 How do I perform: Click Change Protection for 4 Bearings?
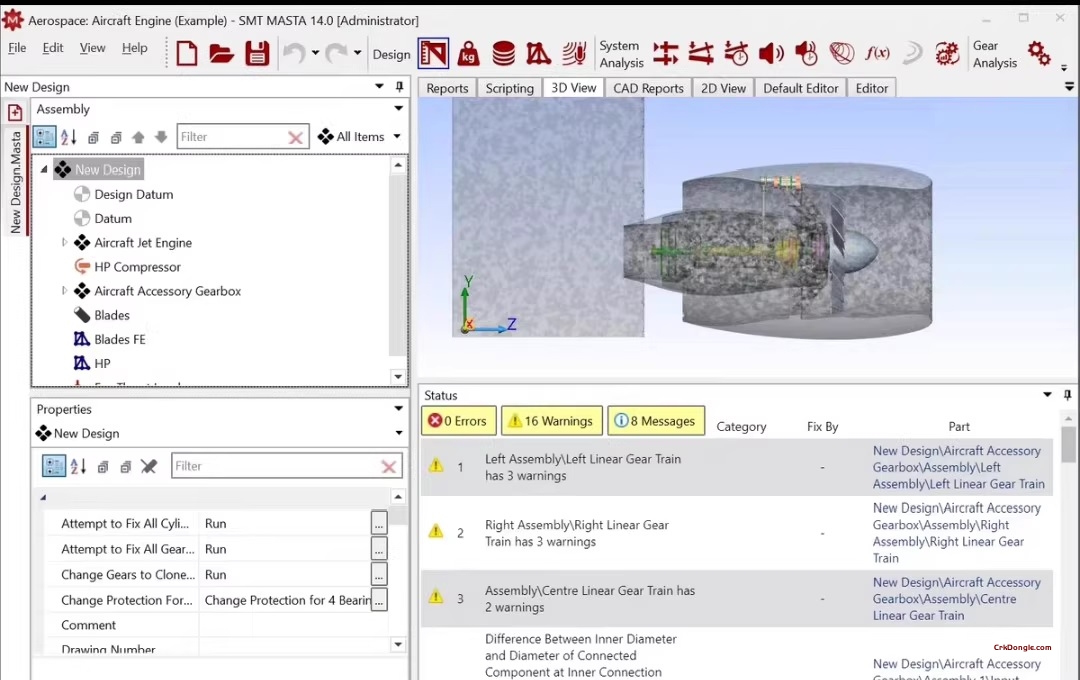288,600
